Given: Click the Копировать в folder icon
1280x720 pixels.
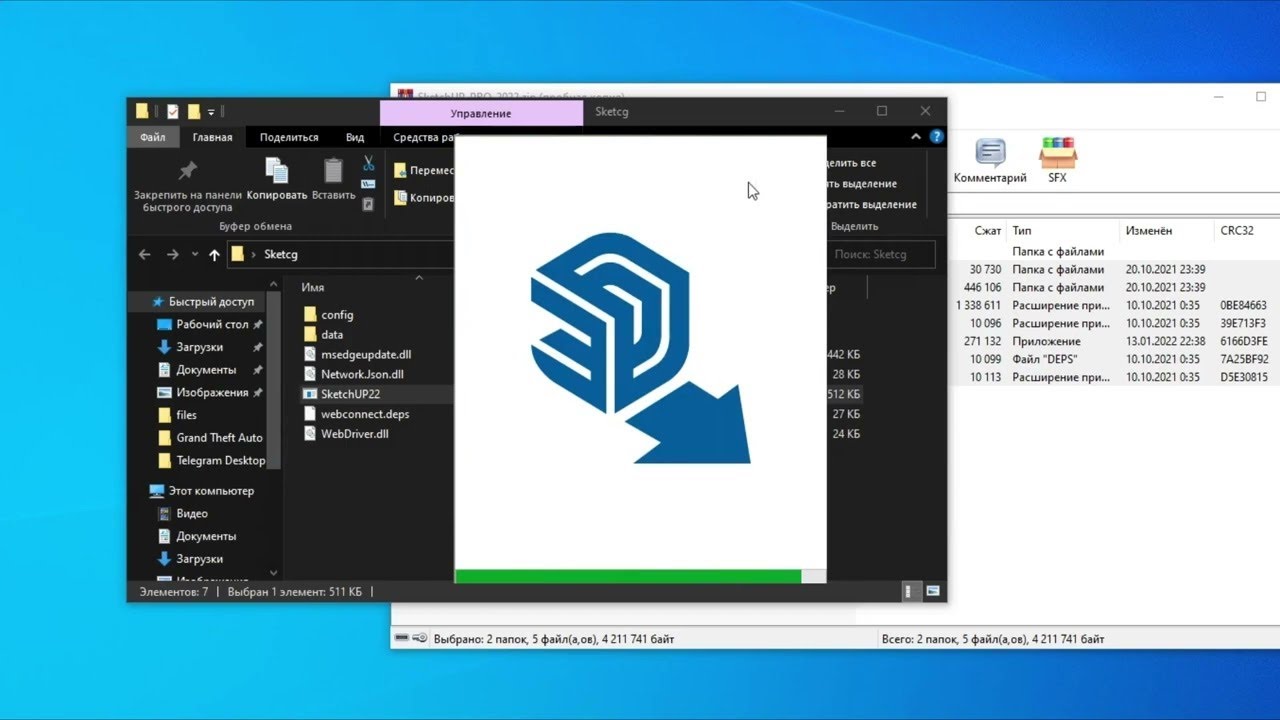Looking at the screenshot, I should click(400, 198).
